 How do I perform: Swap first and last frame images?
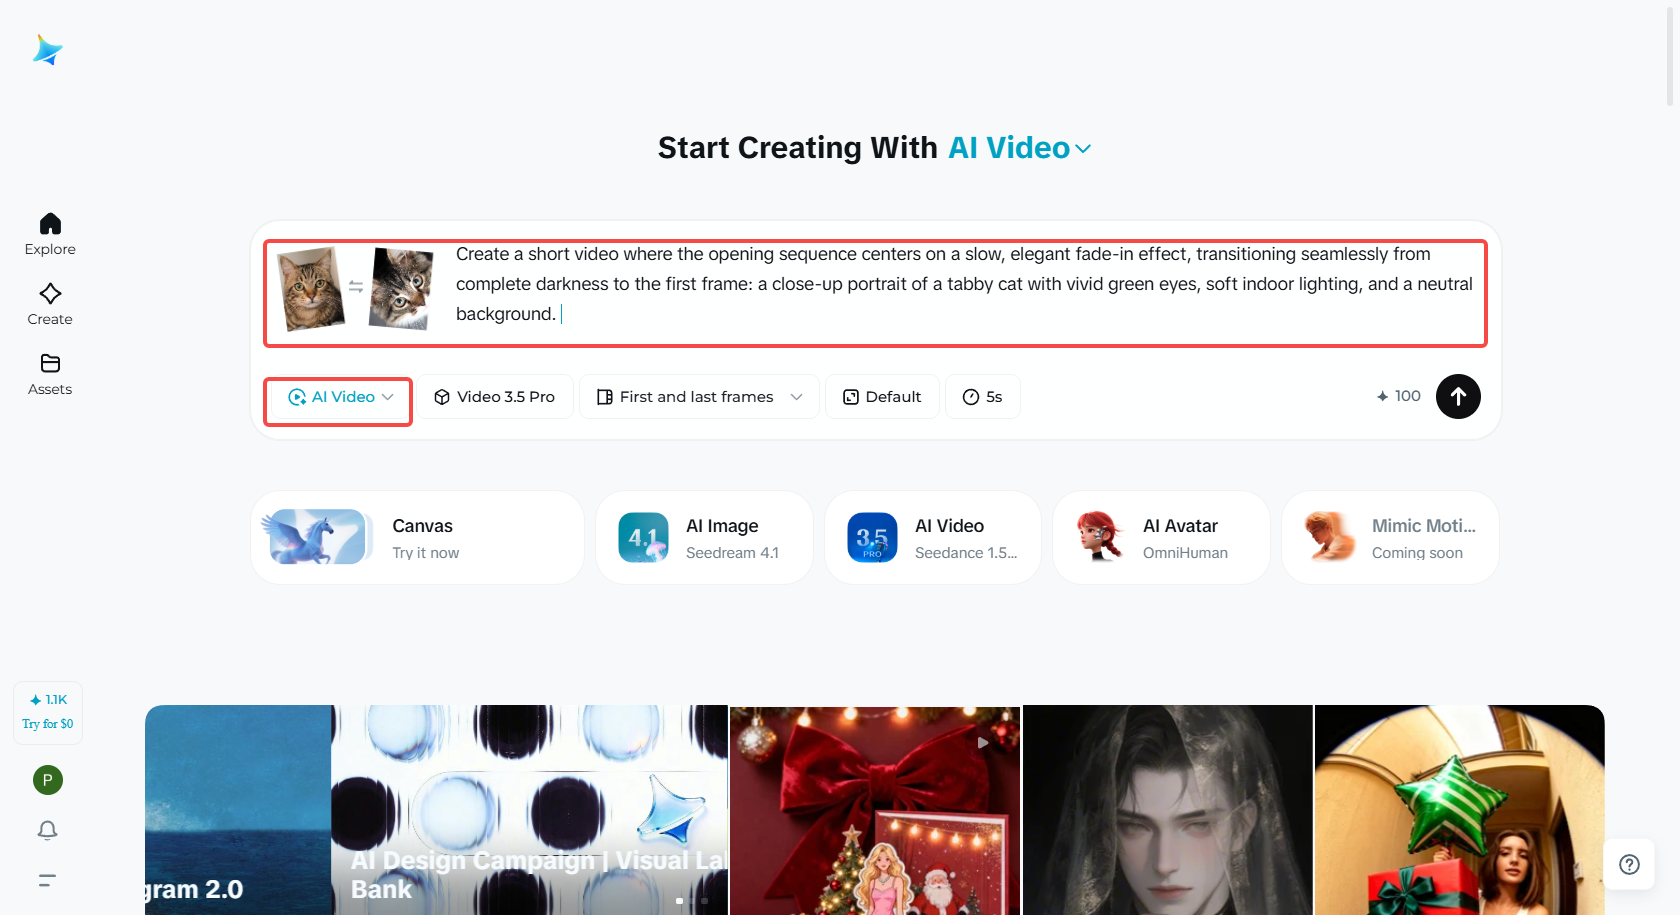pyautogui.click(x=356, y=287)
